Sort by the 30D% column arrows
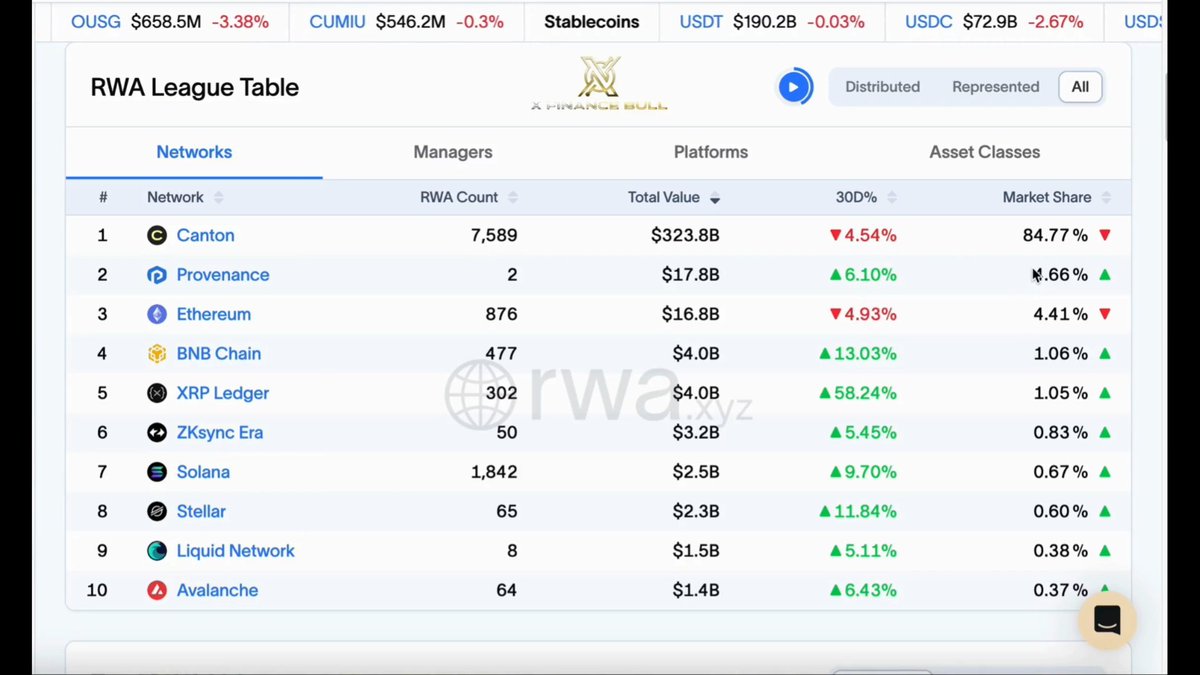The image size is (1200, 675). 892,198
